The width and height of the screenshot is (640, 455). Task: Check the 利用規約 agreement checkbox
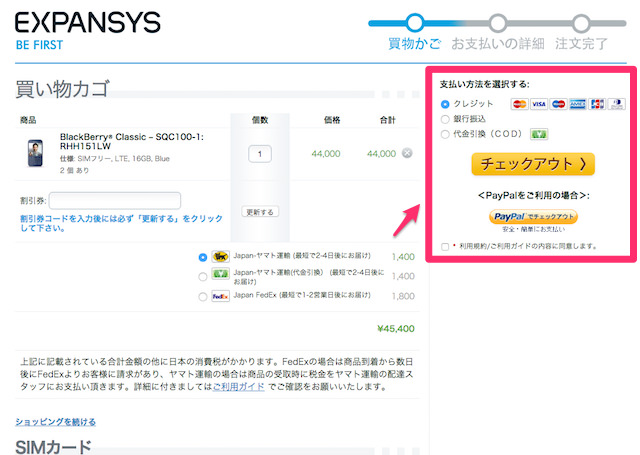click(445, 246)
